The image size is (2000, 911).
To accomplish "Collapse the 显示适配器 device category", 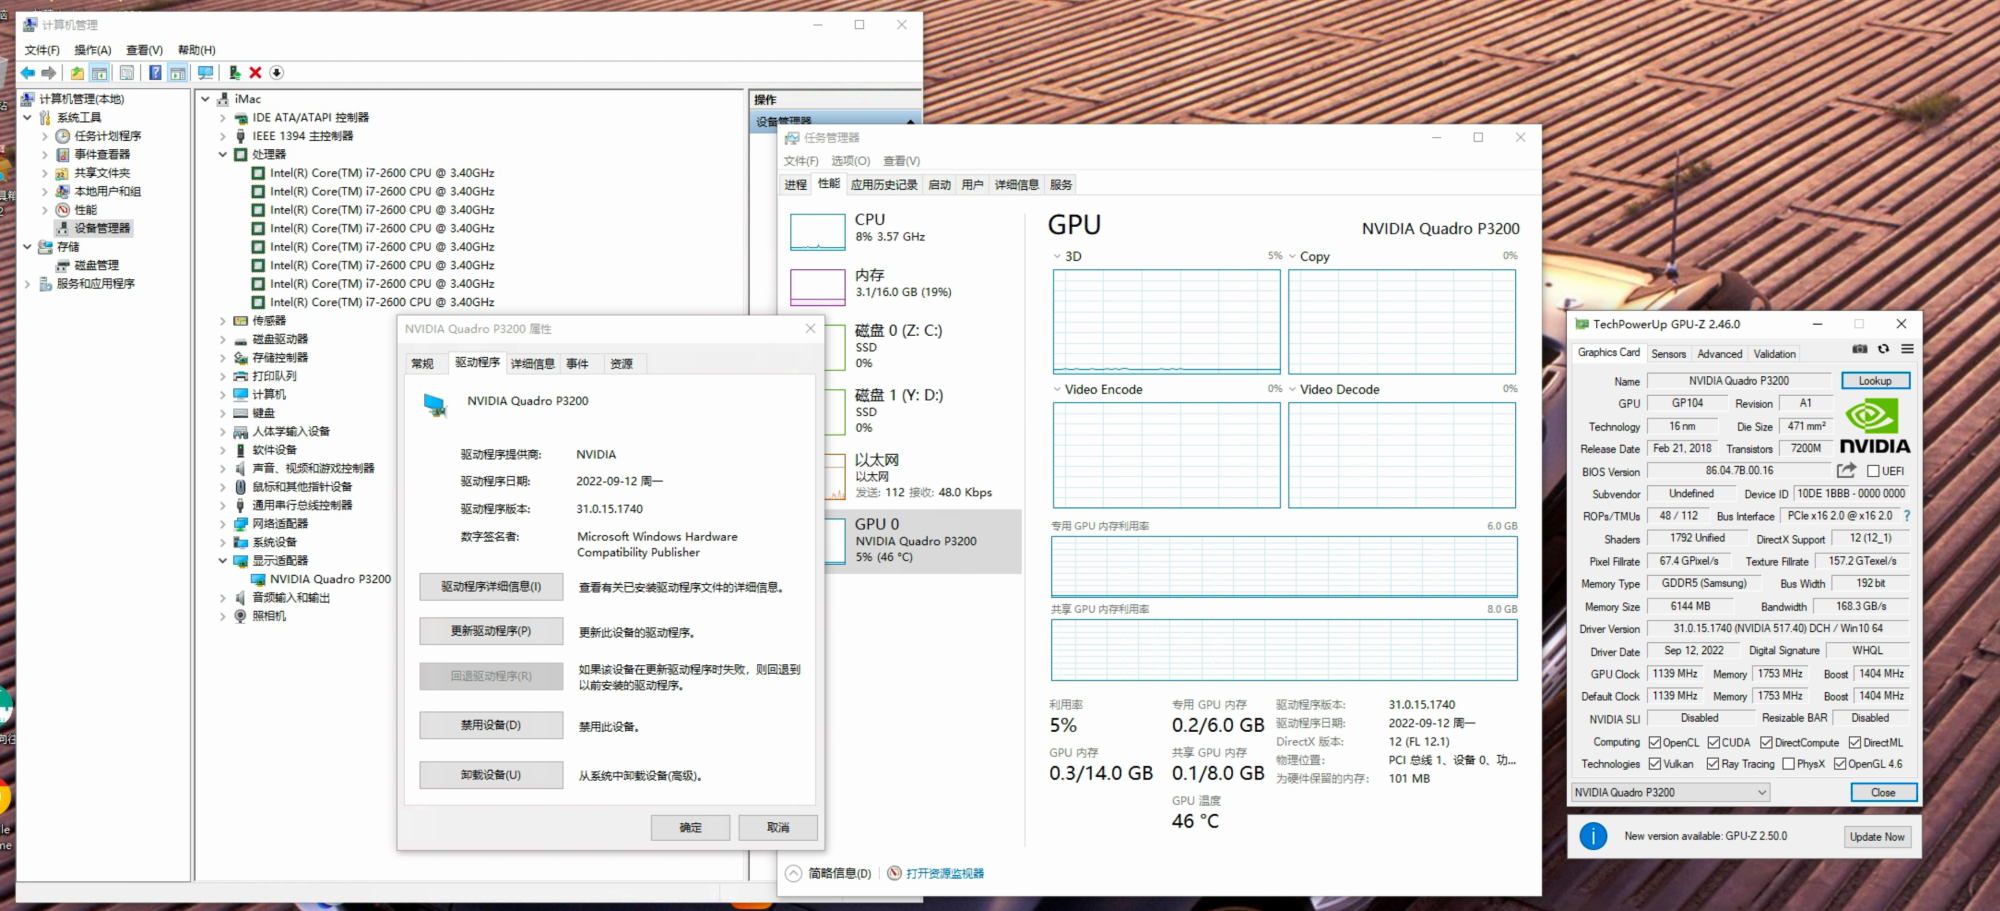I will coord(223,561).
